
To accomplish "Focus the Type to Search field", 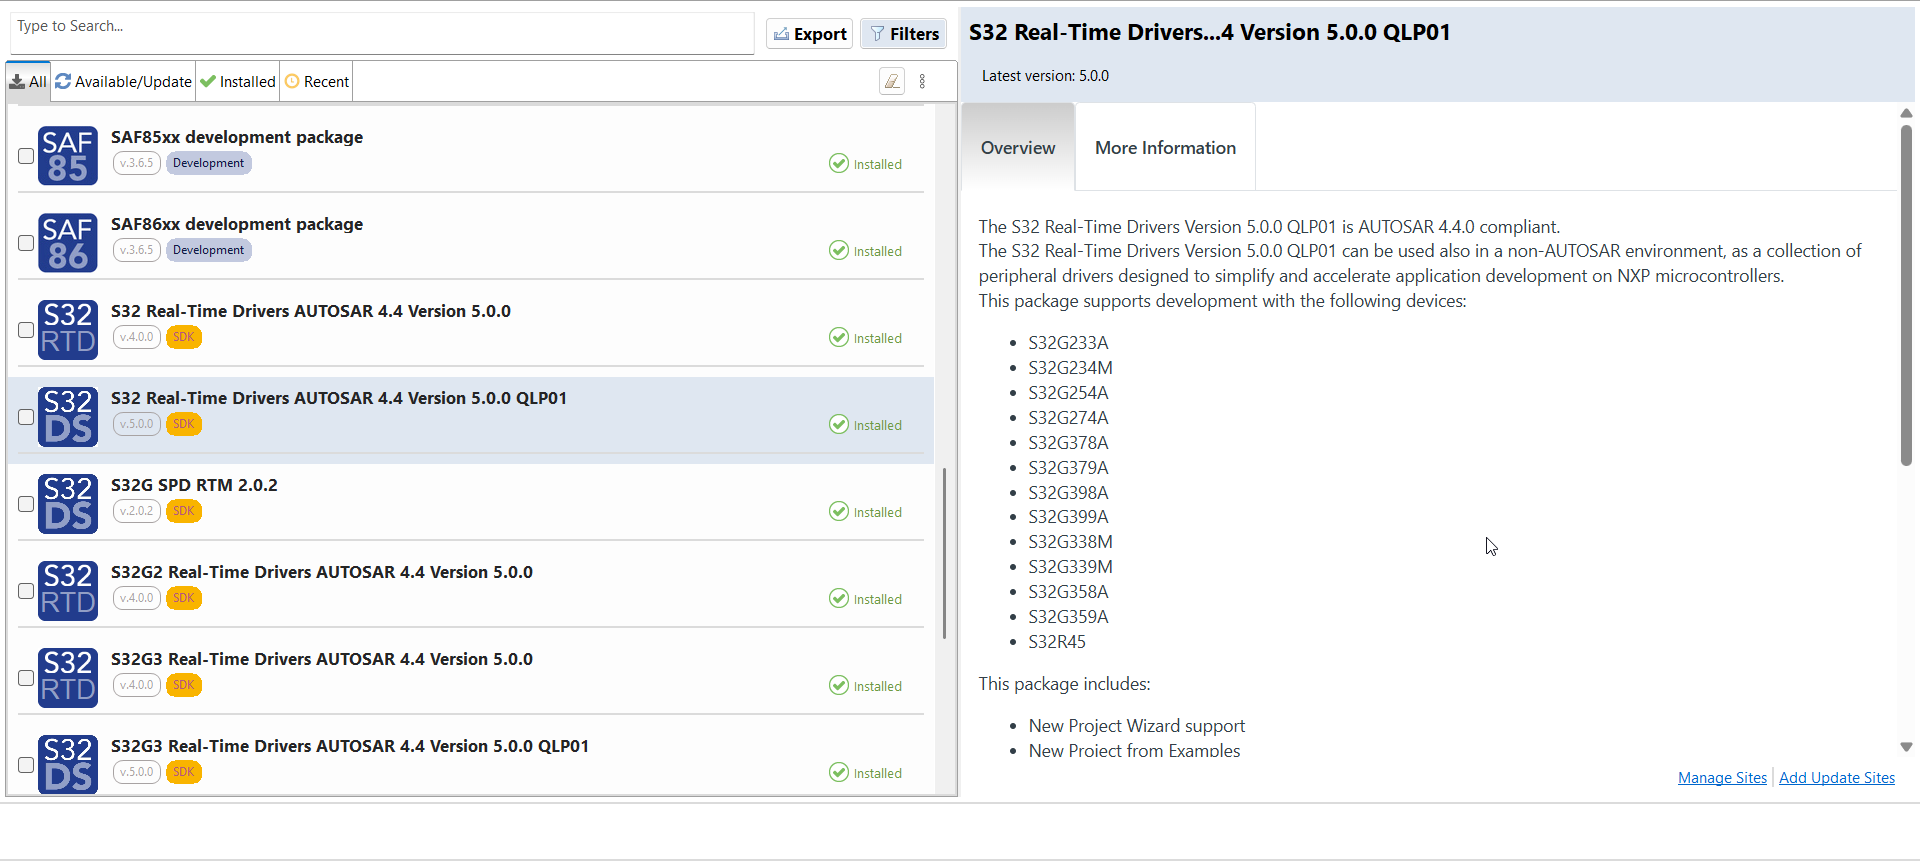I will click(382, 33).
